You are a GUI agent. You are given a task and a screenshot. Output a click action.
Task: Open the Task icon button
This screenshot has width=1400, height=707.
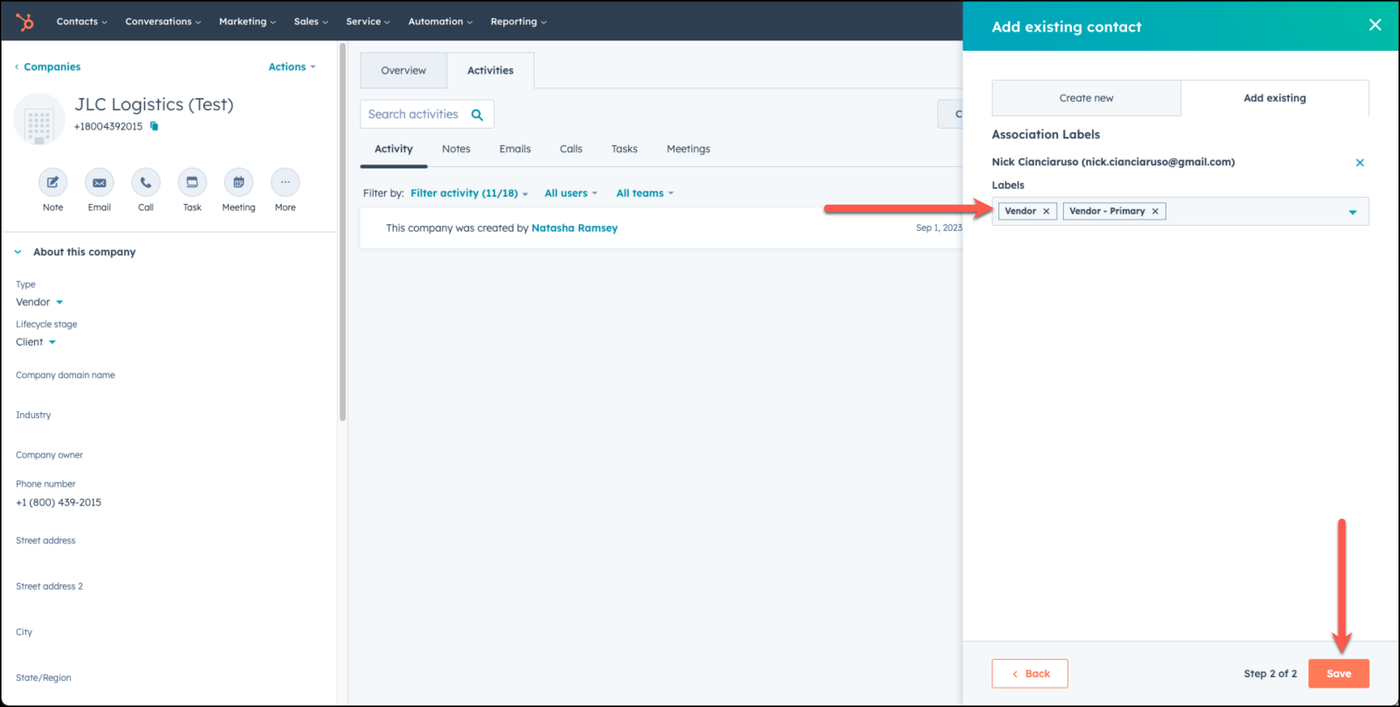(x=192, y=183)
